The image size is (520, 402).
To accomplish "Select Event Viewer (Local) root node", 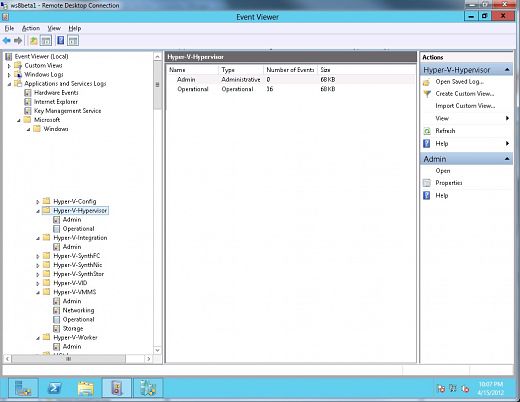I will [41, 56].
